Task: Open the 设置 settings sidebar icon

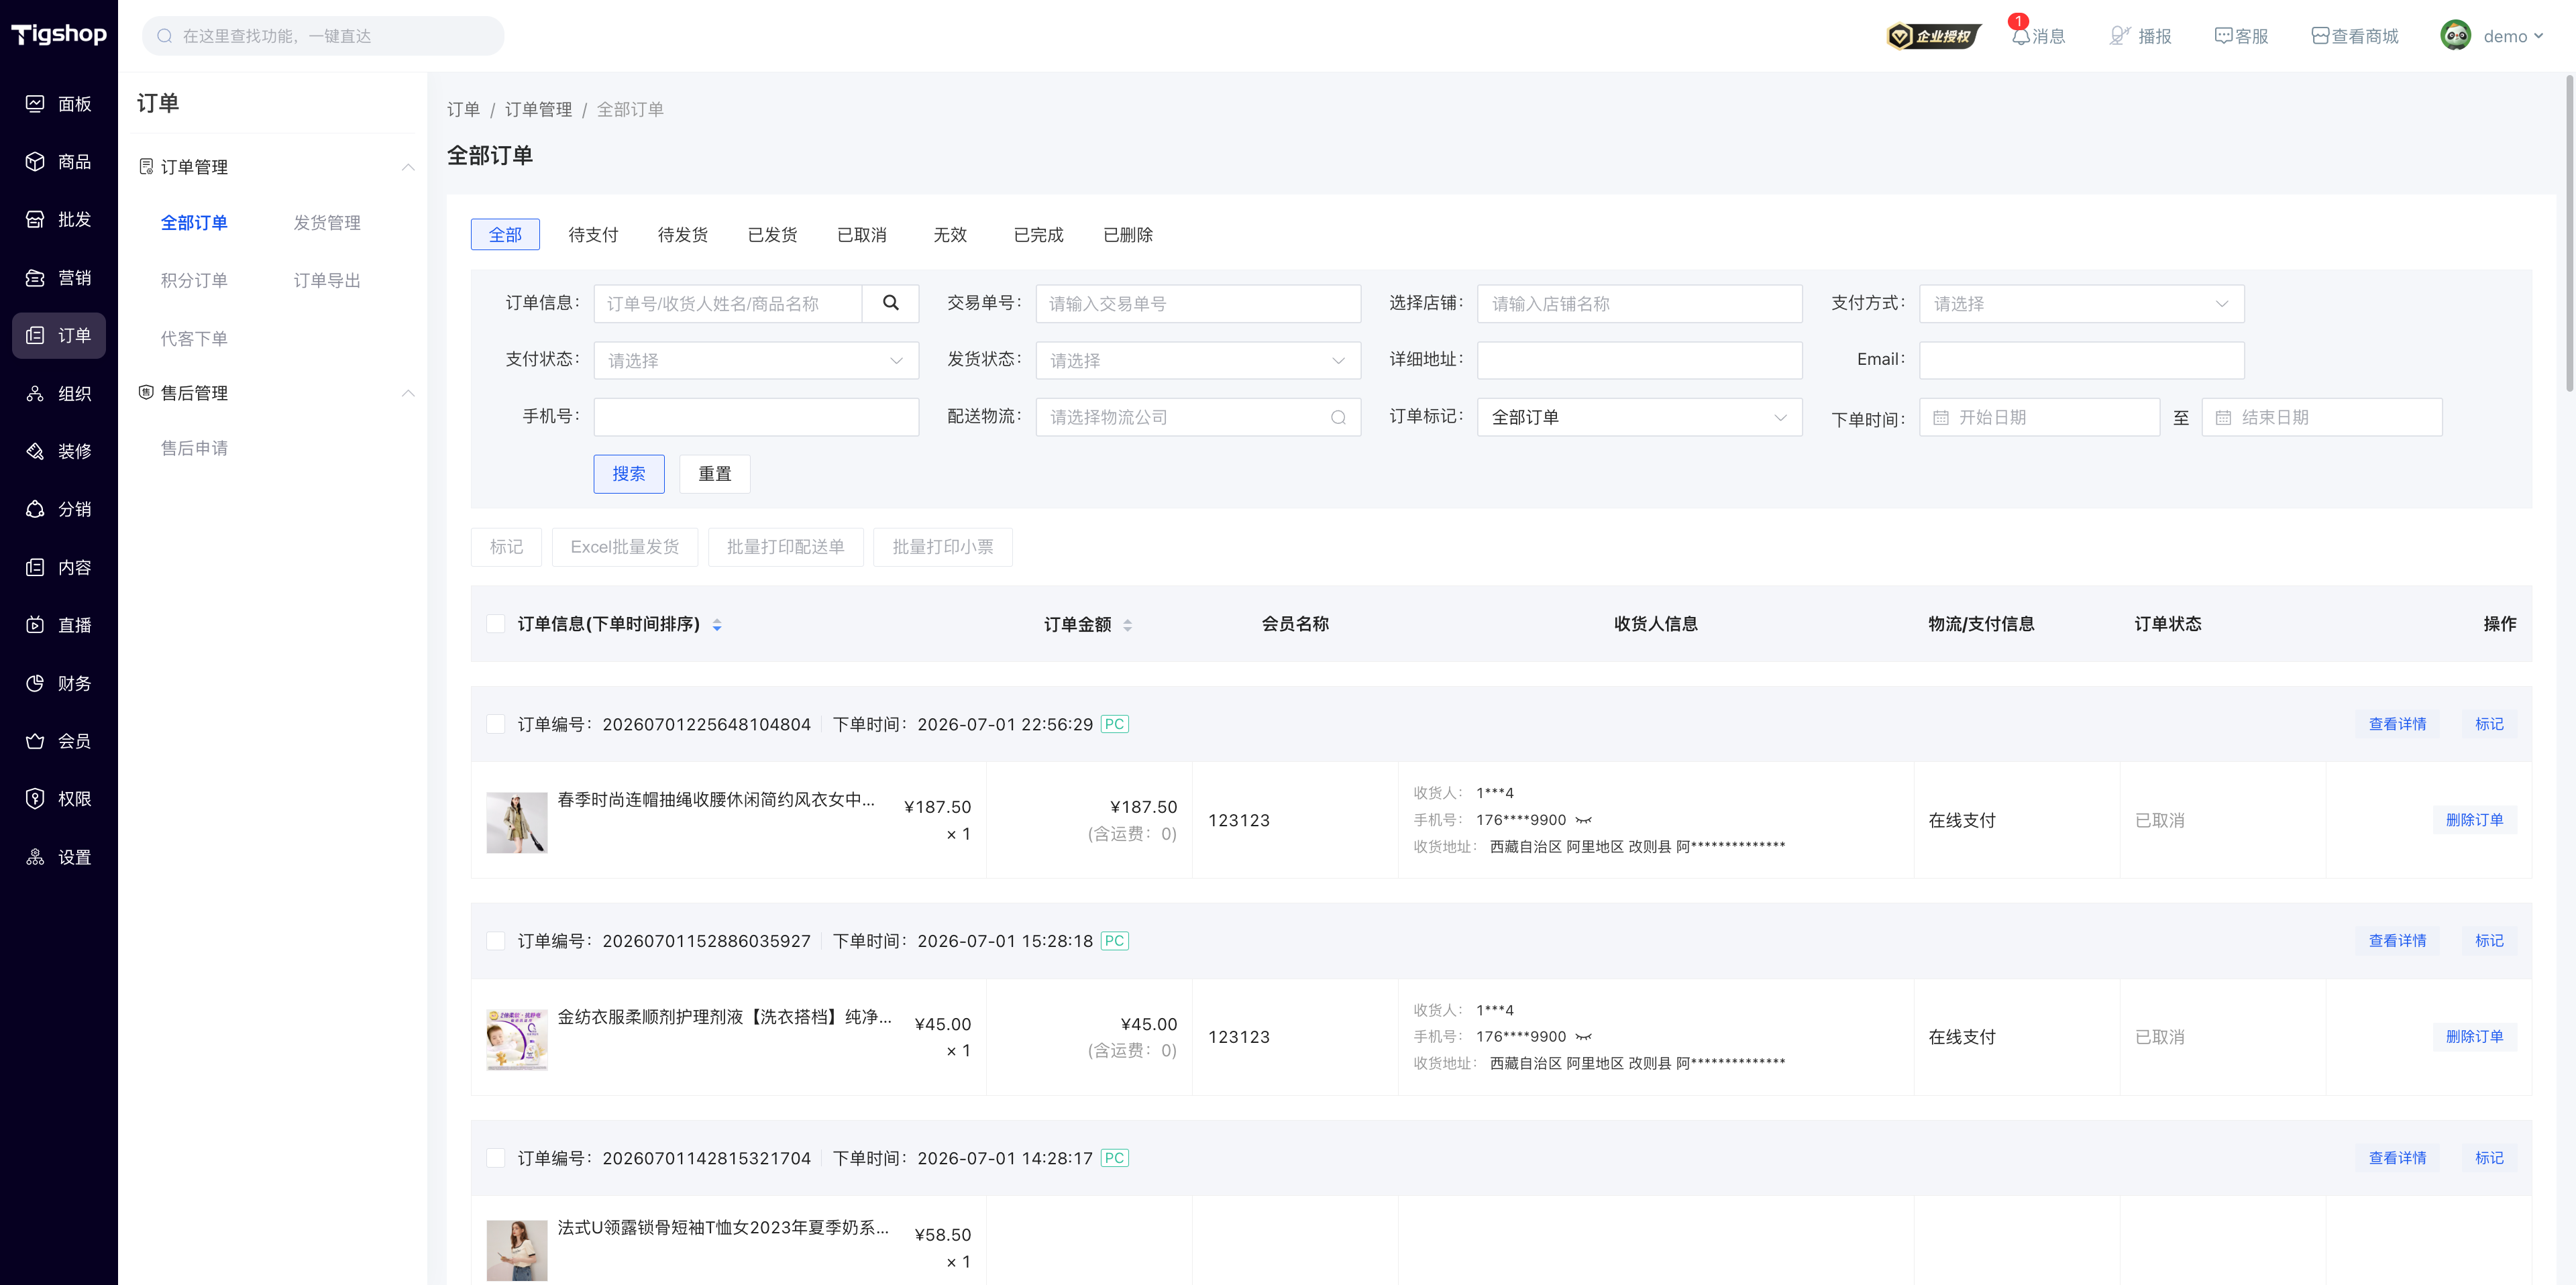Action: click(35, 857)
